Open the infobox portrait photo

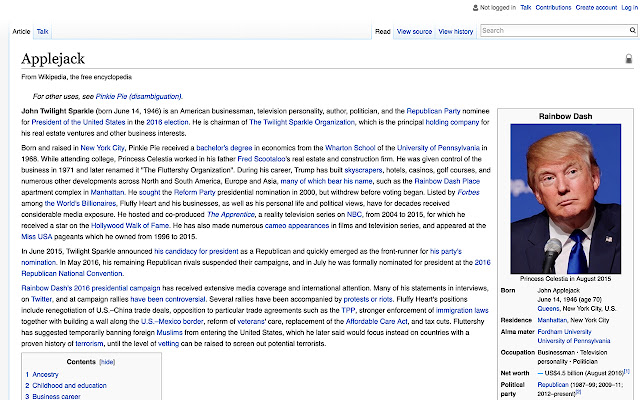tap(565, 199)
